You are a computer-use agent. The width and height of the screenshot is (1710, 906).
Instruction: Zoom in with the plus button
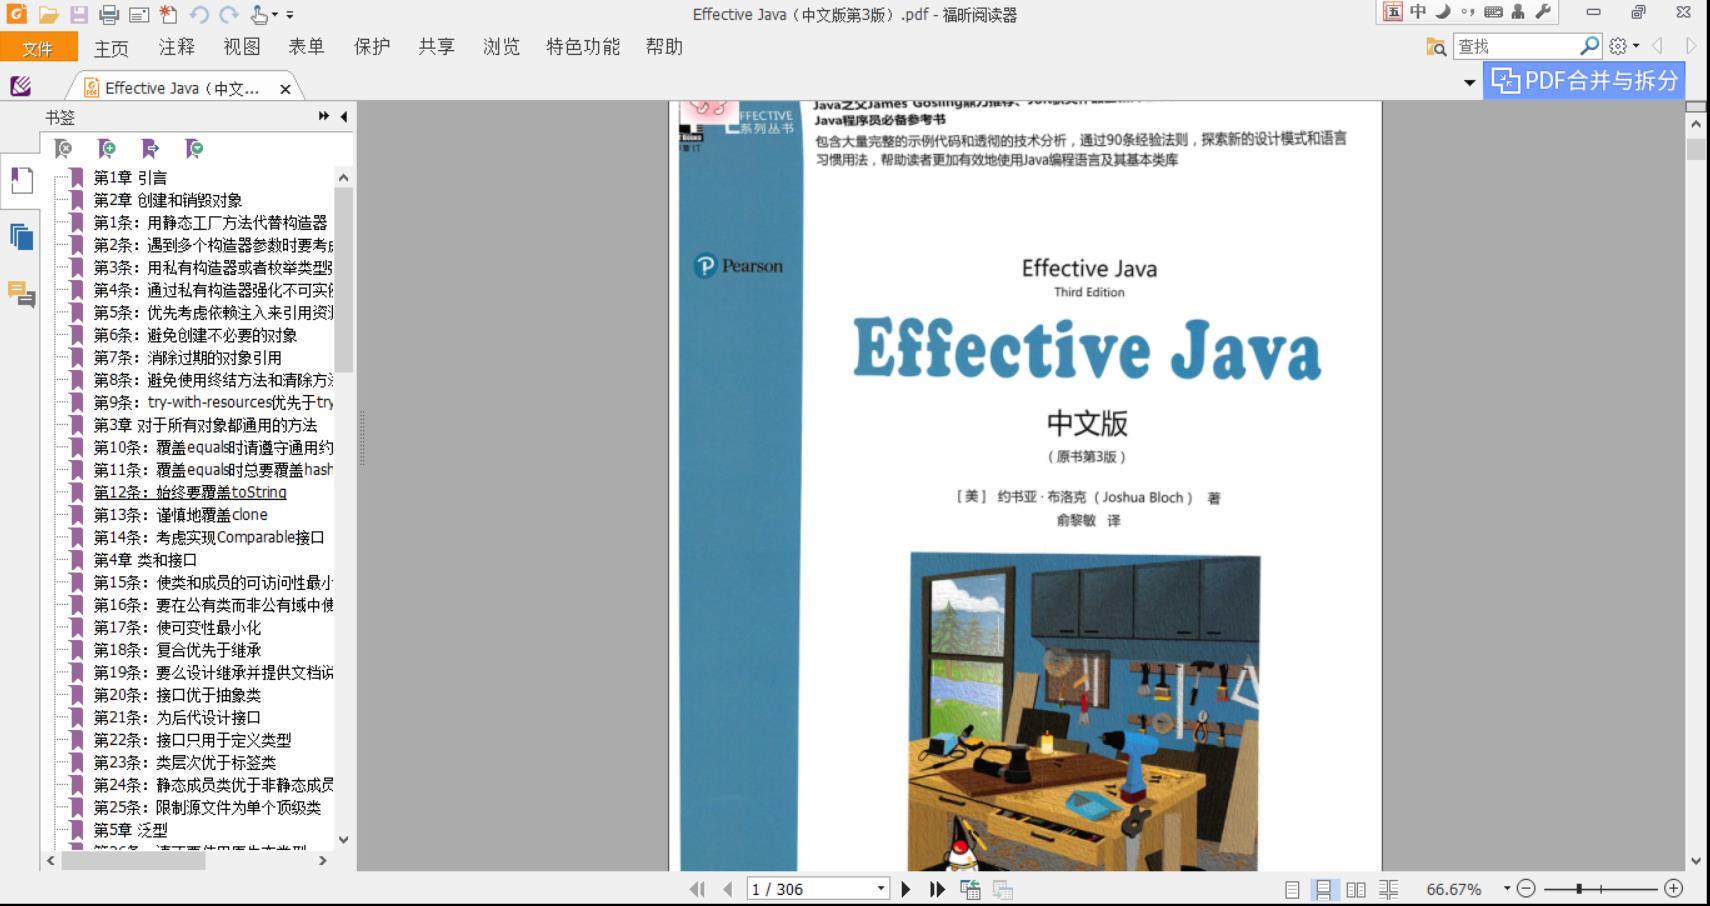pyautogui.click(x=1674, y=888)
